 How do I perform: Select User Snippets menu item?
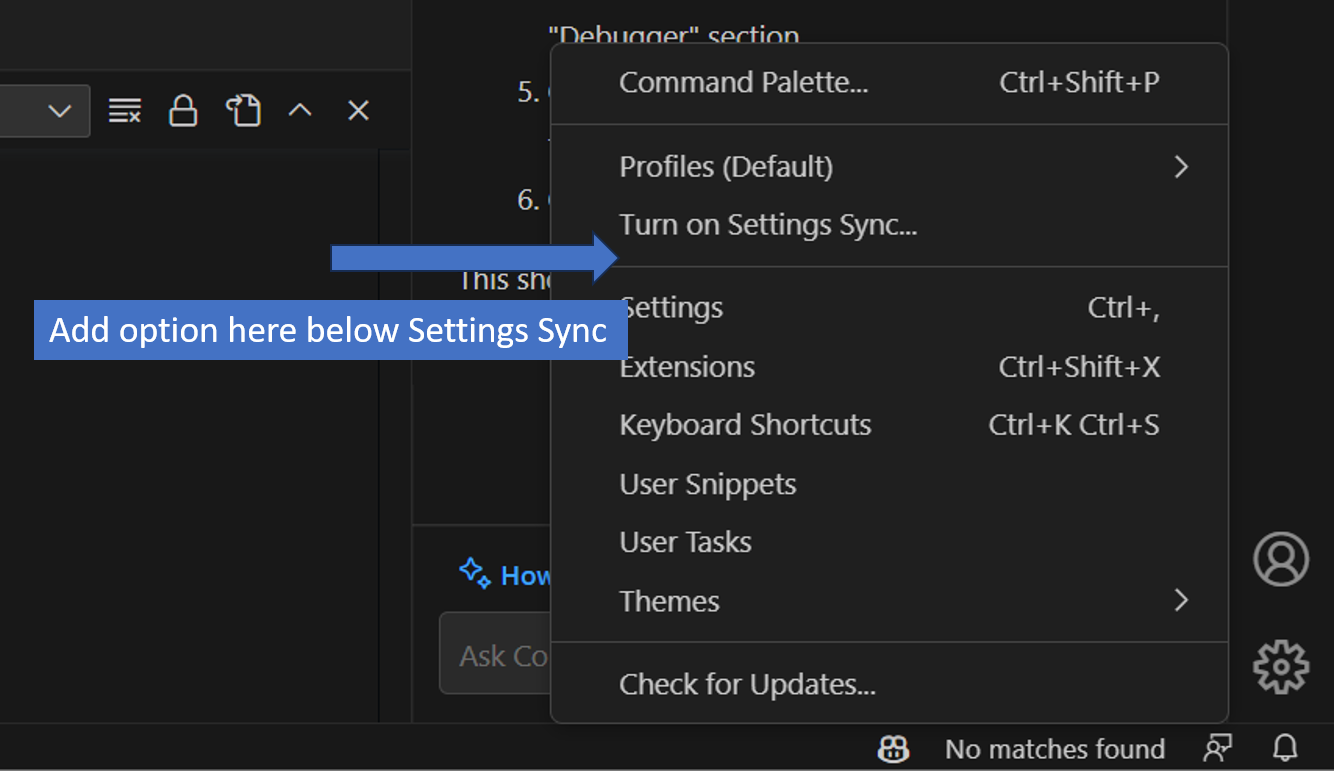click(889, 484)
